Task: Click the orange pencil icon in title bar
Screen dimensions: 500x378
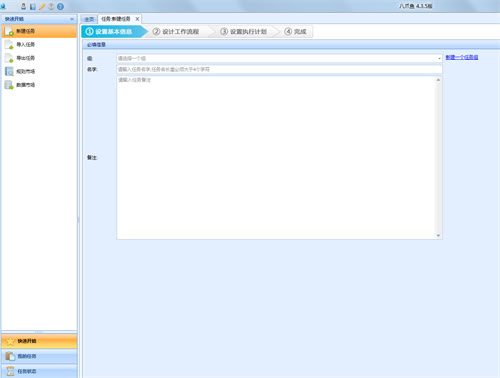Action: (x=42, y=6)
